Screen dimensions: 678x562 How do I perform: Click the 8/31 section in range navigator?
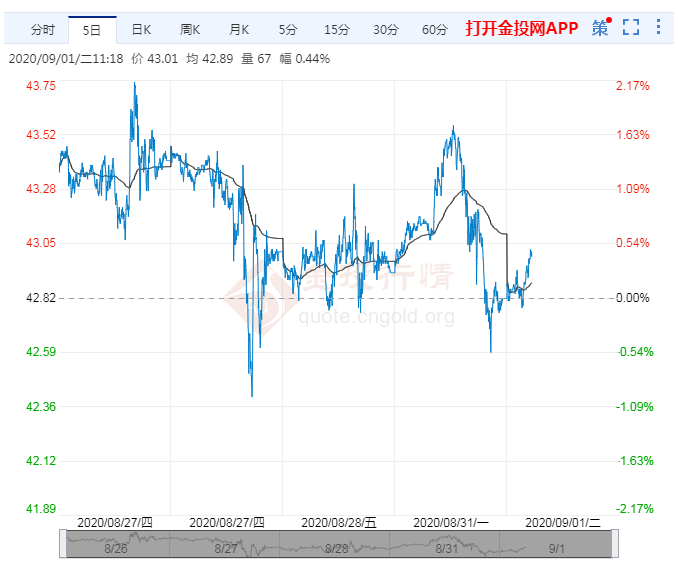pyautogui.click(x=447, y=549)
